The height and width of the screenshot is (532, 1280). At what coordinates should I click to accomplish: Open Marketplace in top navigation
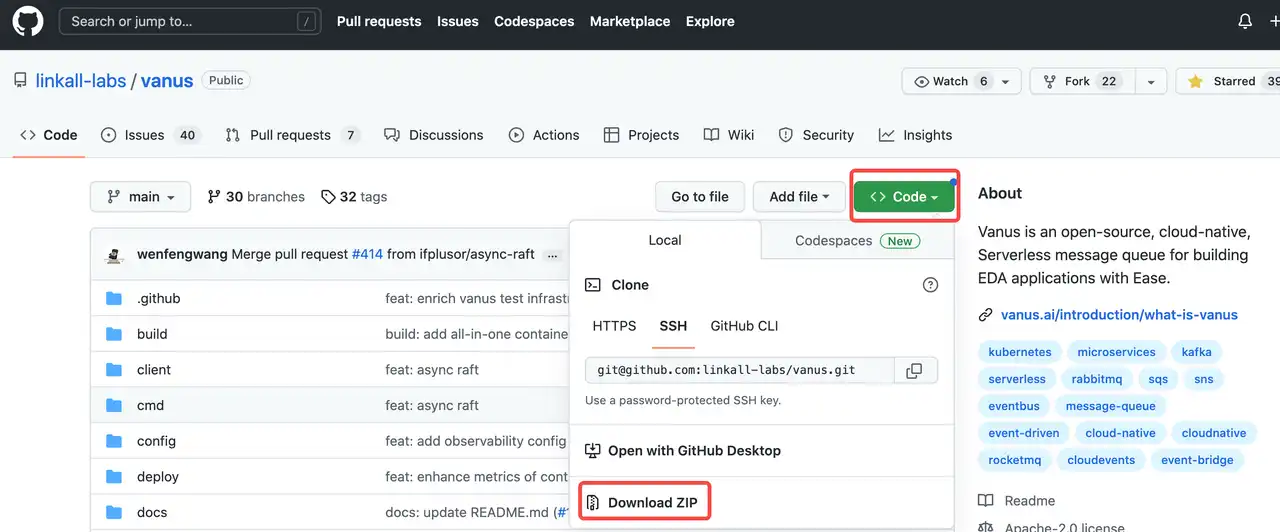630,21
